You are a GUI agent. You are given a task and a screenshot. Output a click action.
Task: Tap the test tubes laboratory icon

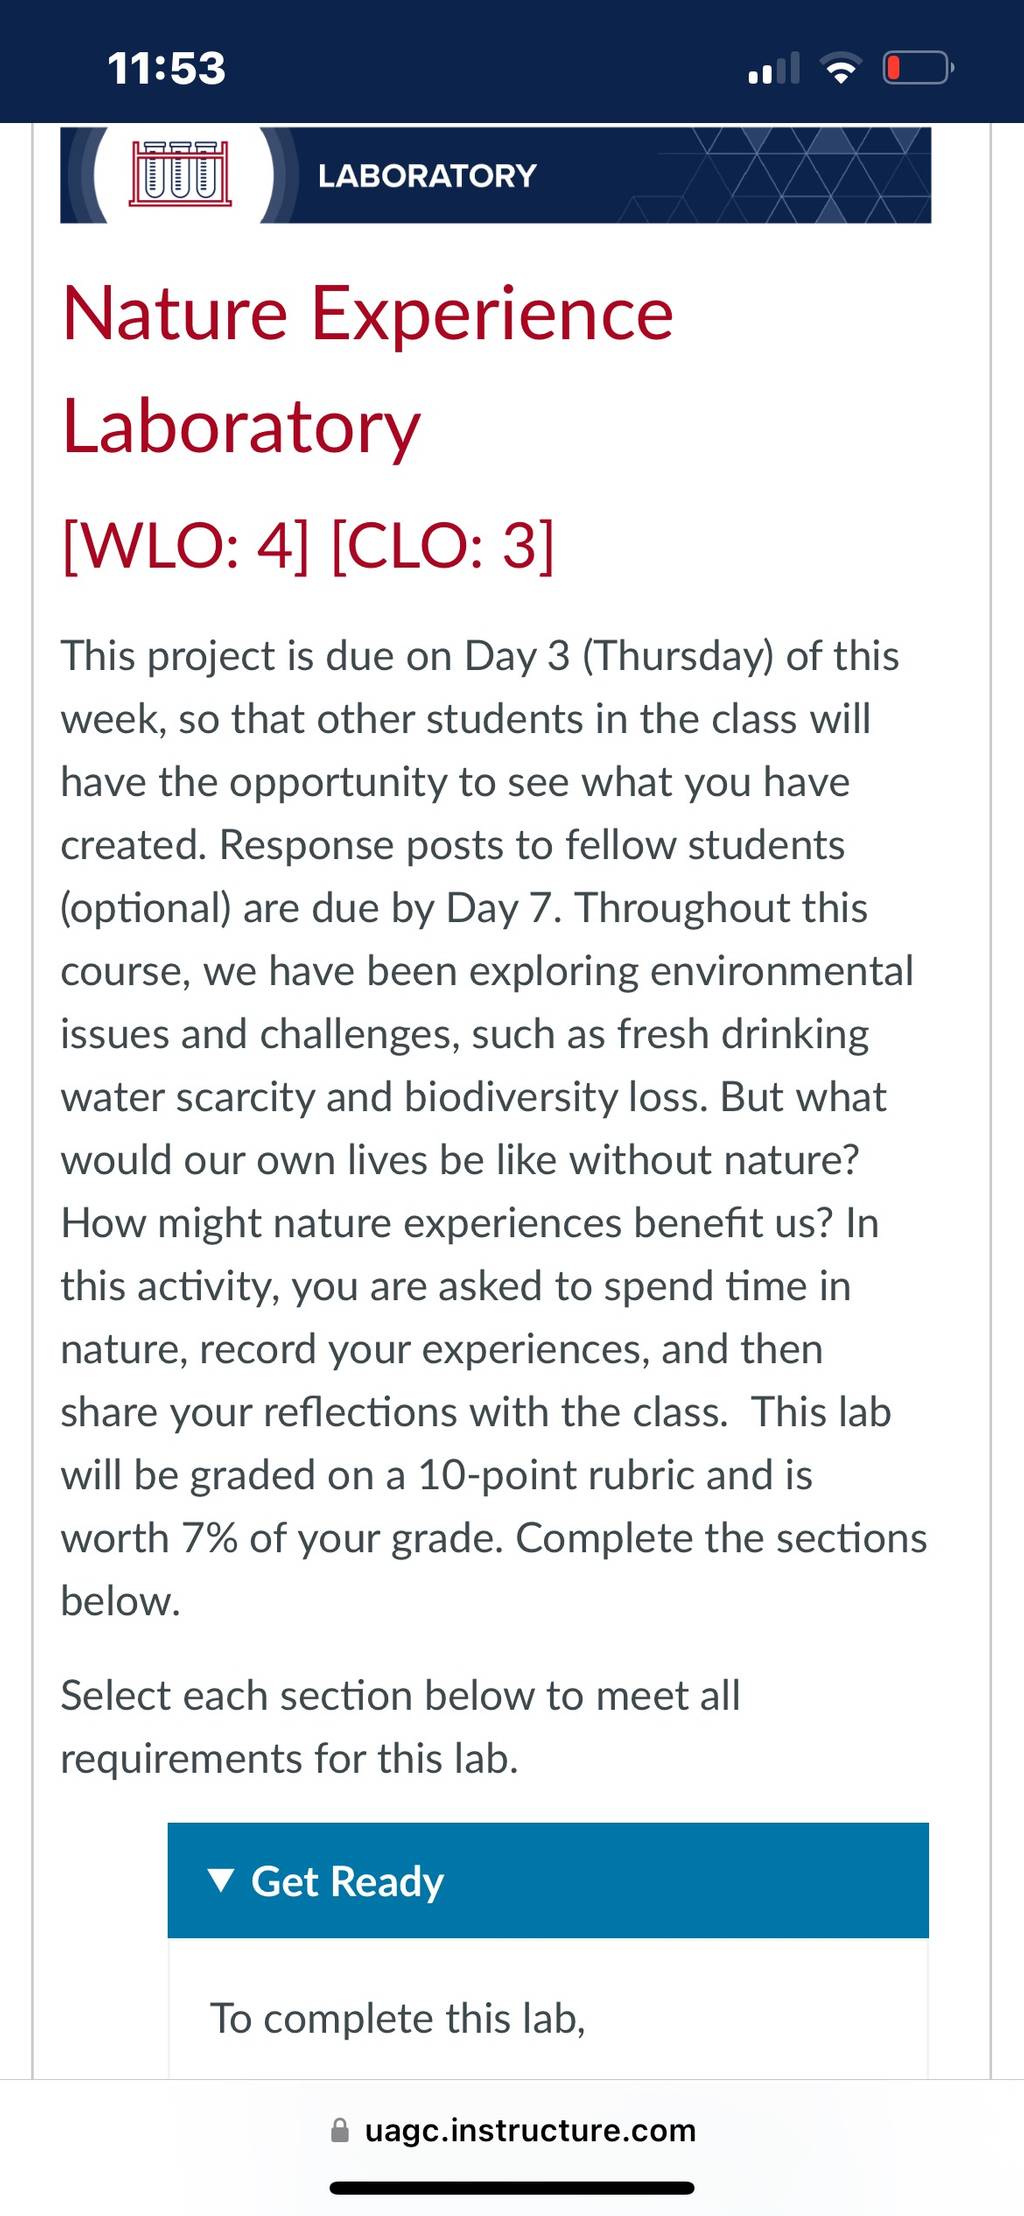[180, 174]
